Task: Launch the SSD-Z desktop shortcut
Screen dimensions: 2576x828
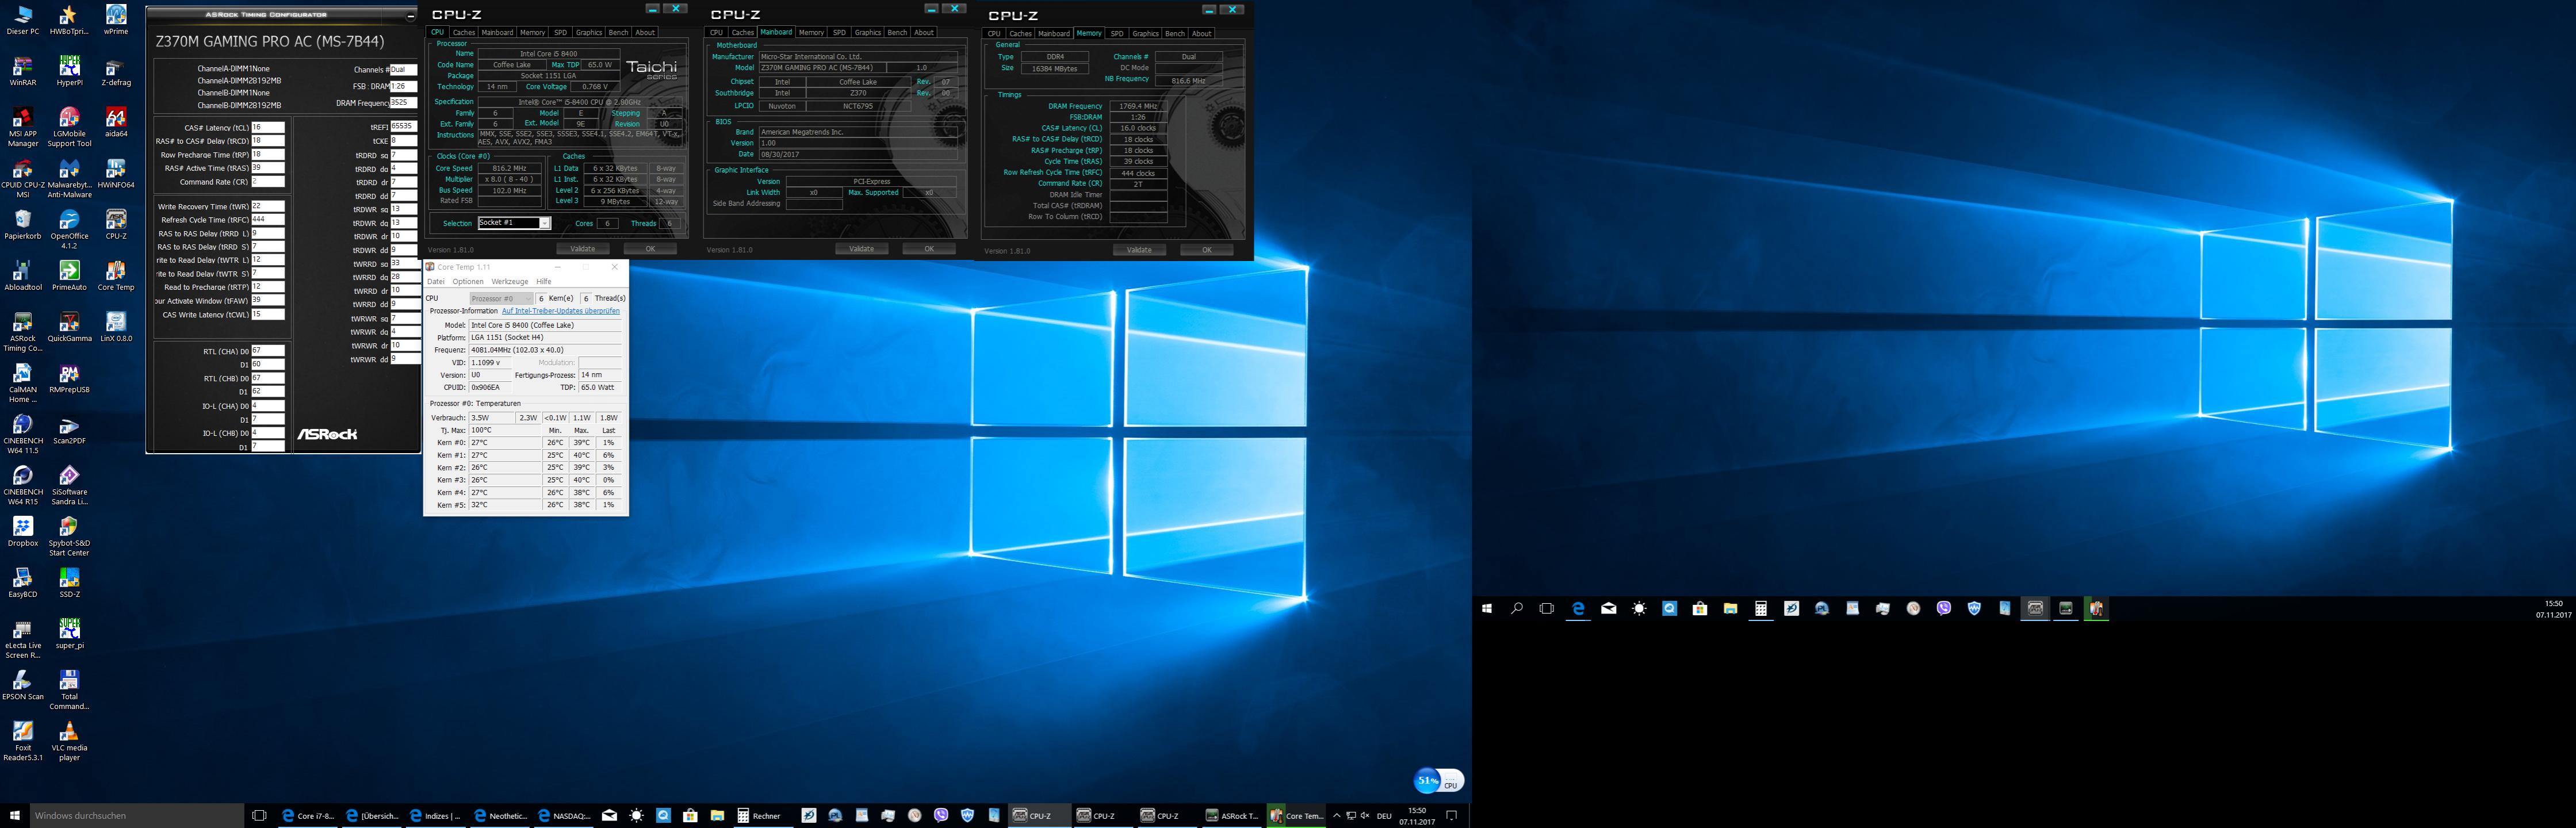Action: click(x=69, y=579)
